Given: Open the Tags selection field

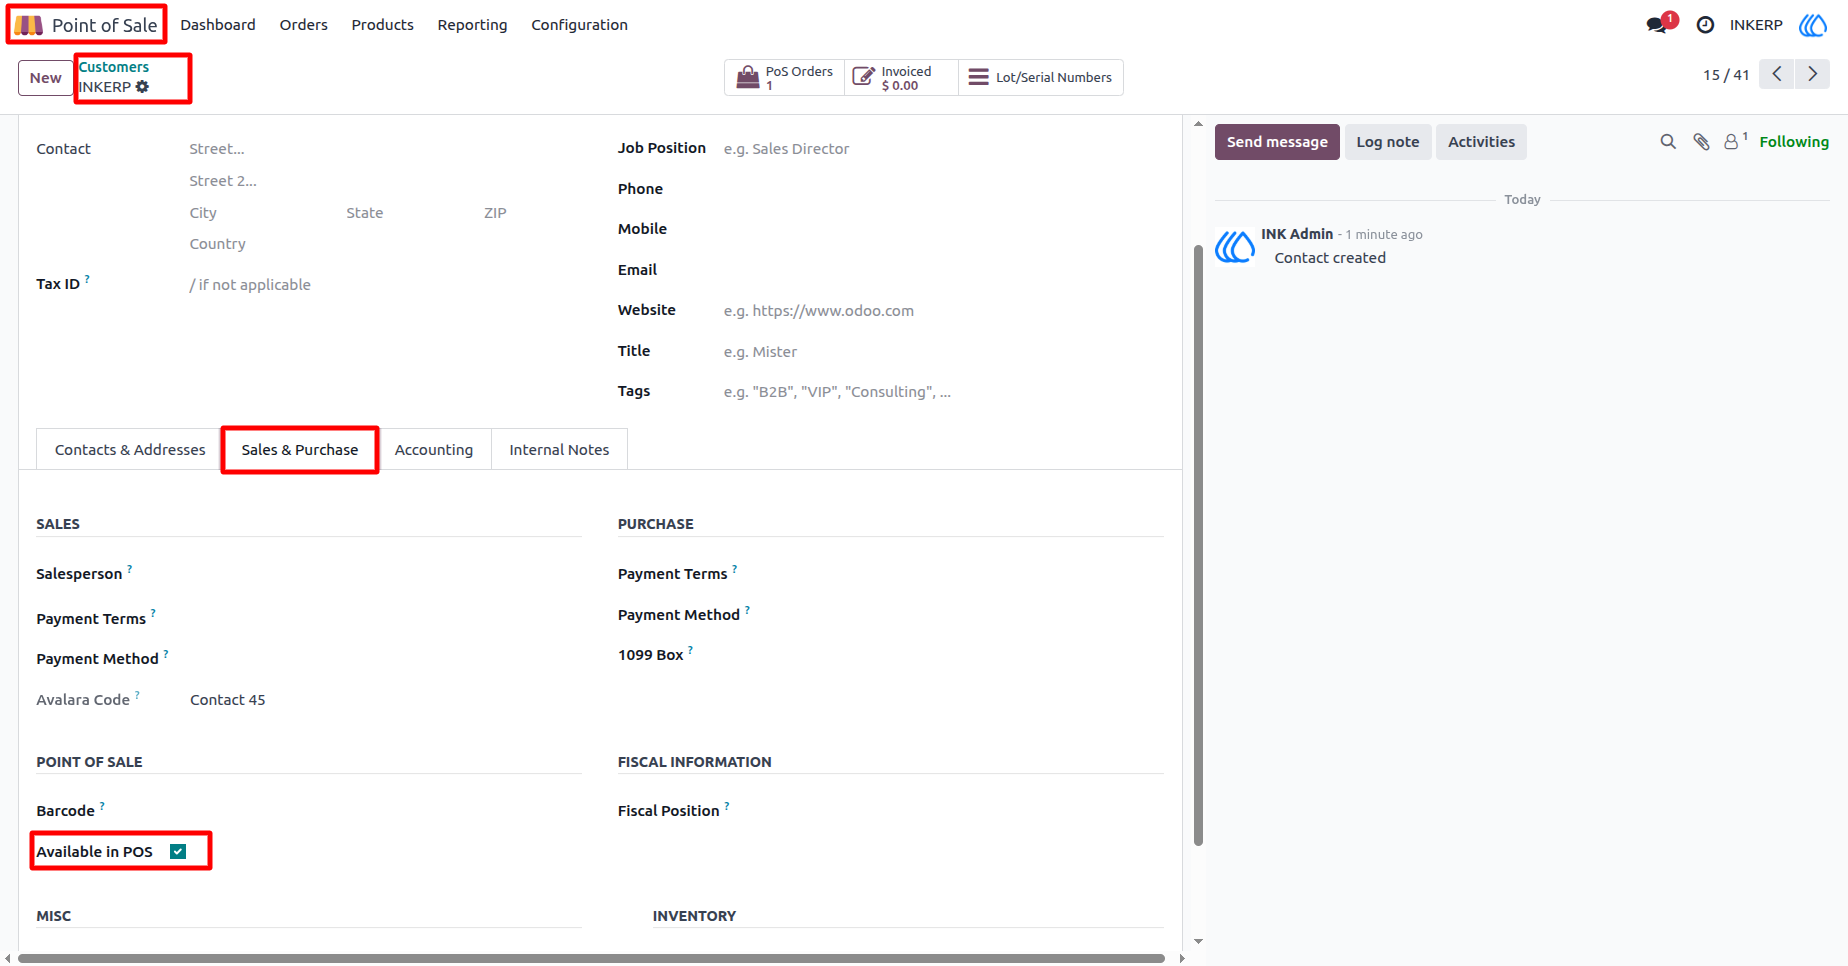Looking at the screenshot, I should pos(943,392).
